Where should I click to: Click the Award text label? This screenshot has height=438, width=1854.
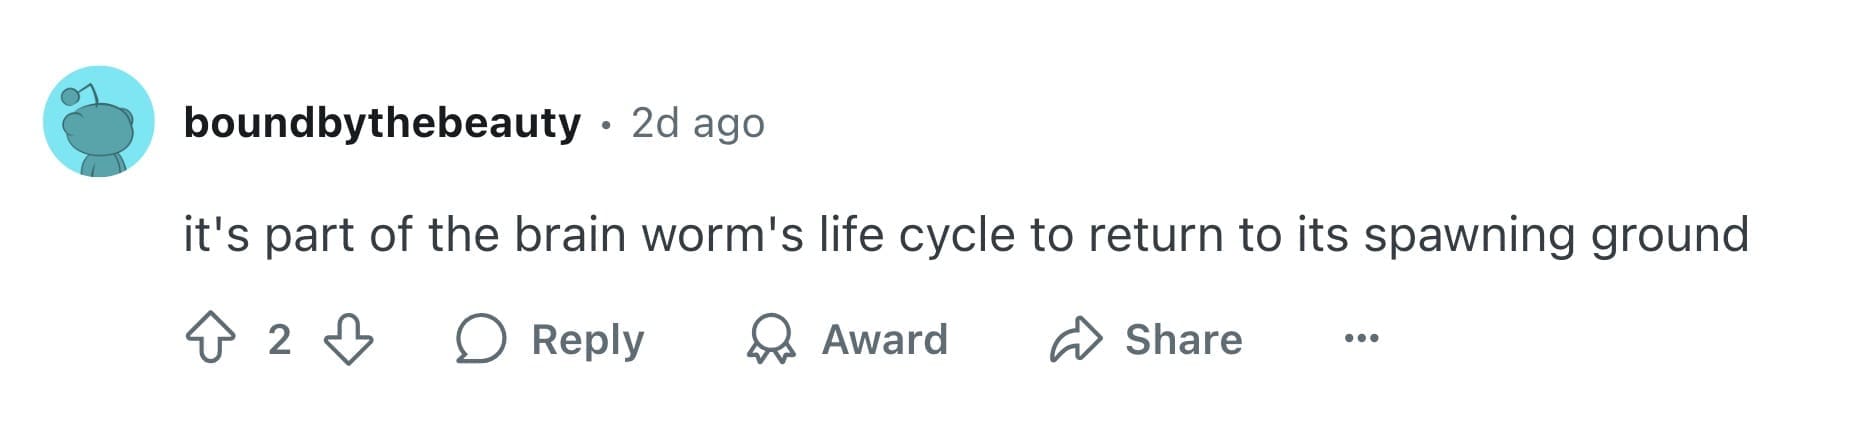pos(884,340)
